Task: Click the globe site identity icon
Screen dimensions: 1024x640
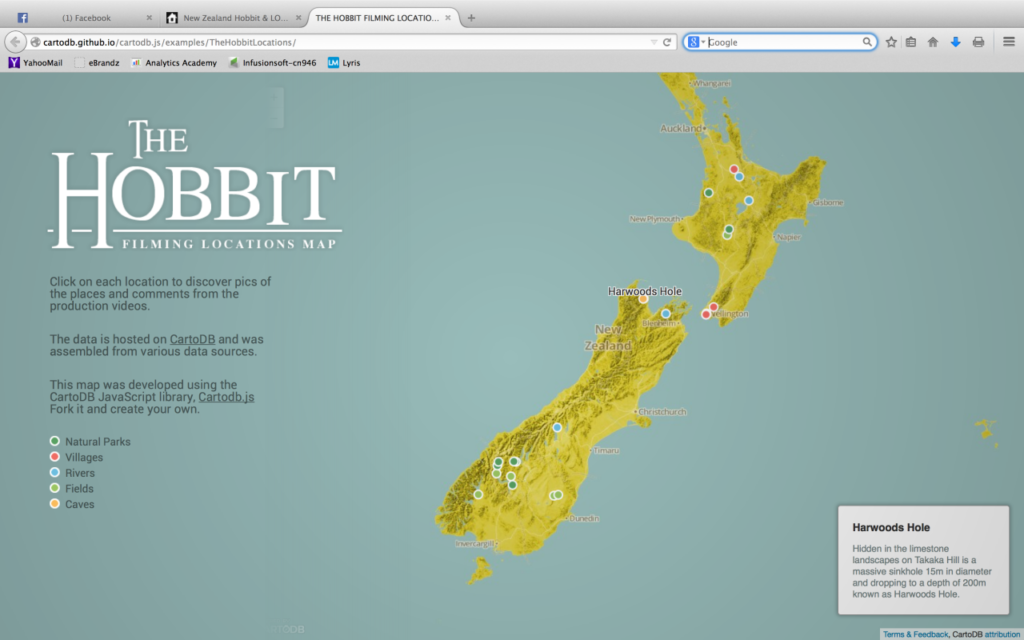Action: (x=35, y=42)
